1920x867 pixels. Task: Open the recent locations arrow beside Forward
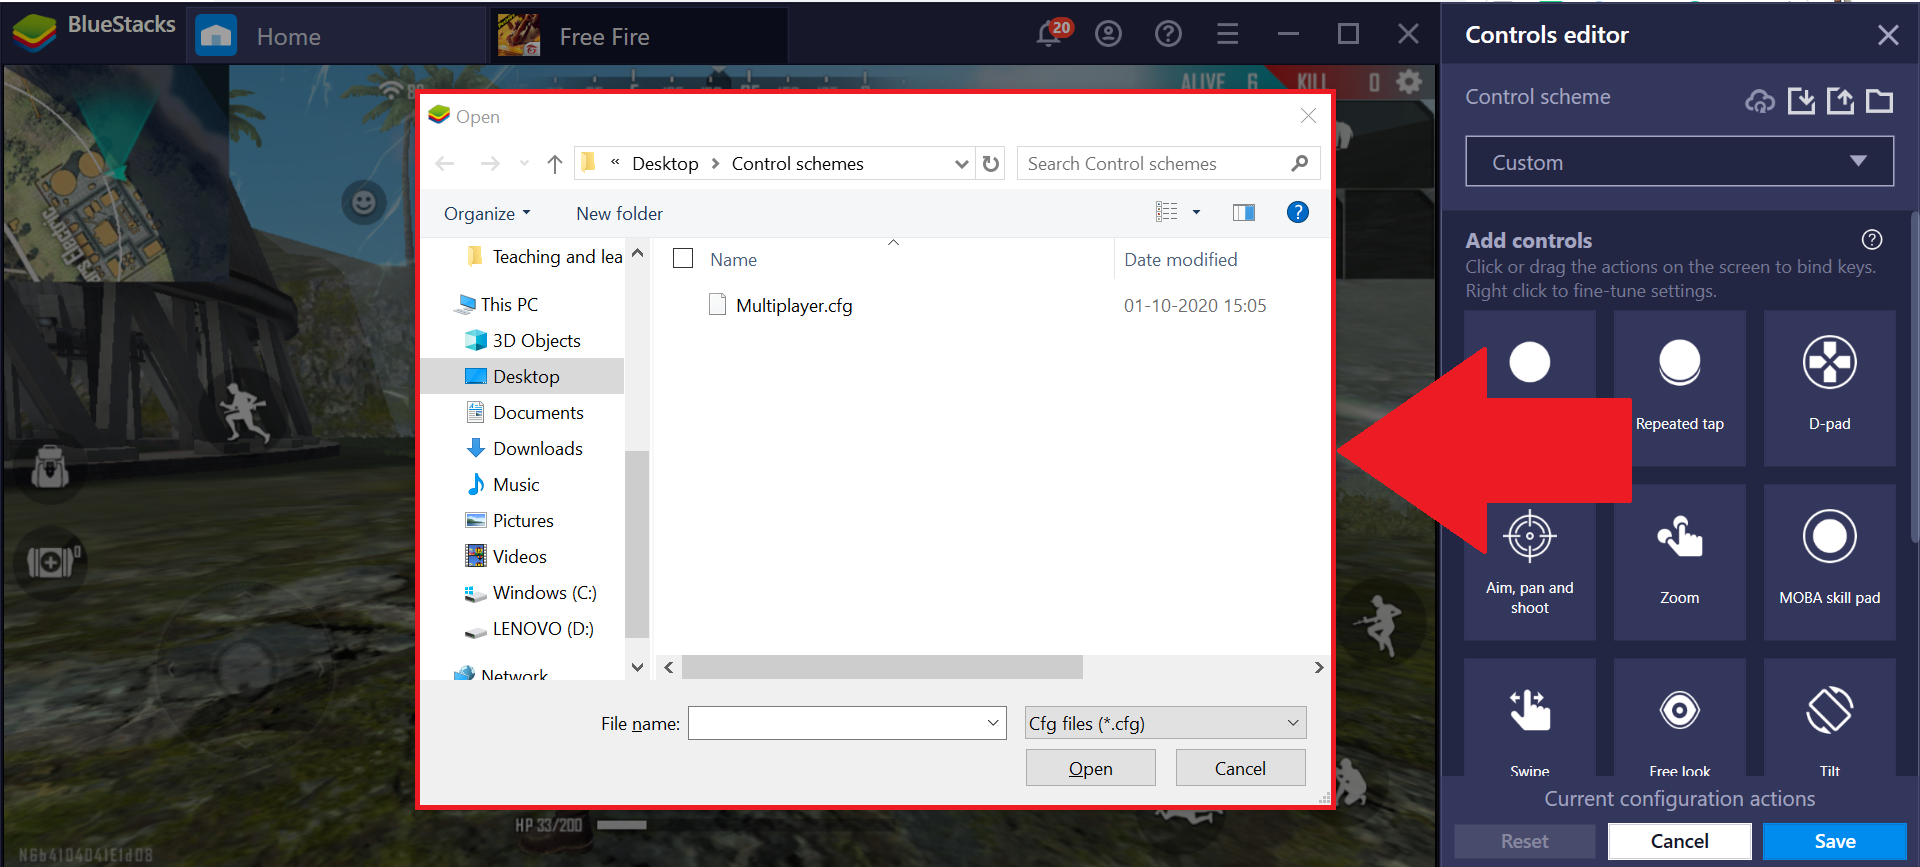(x=524, y=163)
